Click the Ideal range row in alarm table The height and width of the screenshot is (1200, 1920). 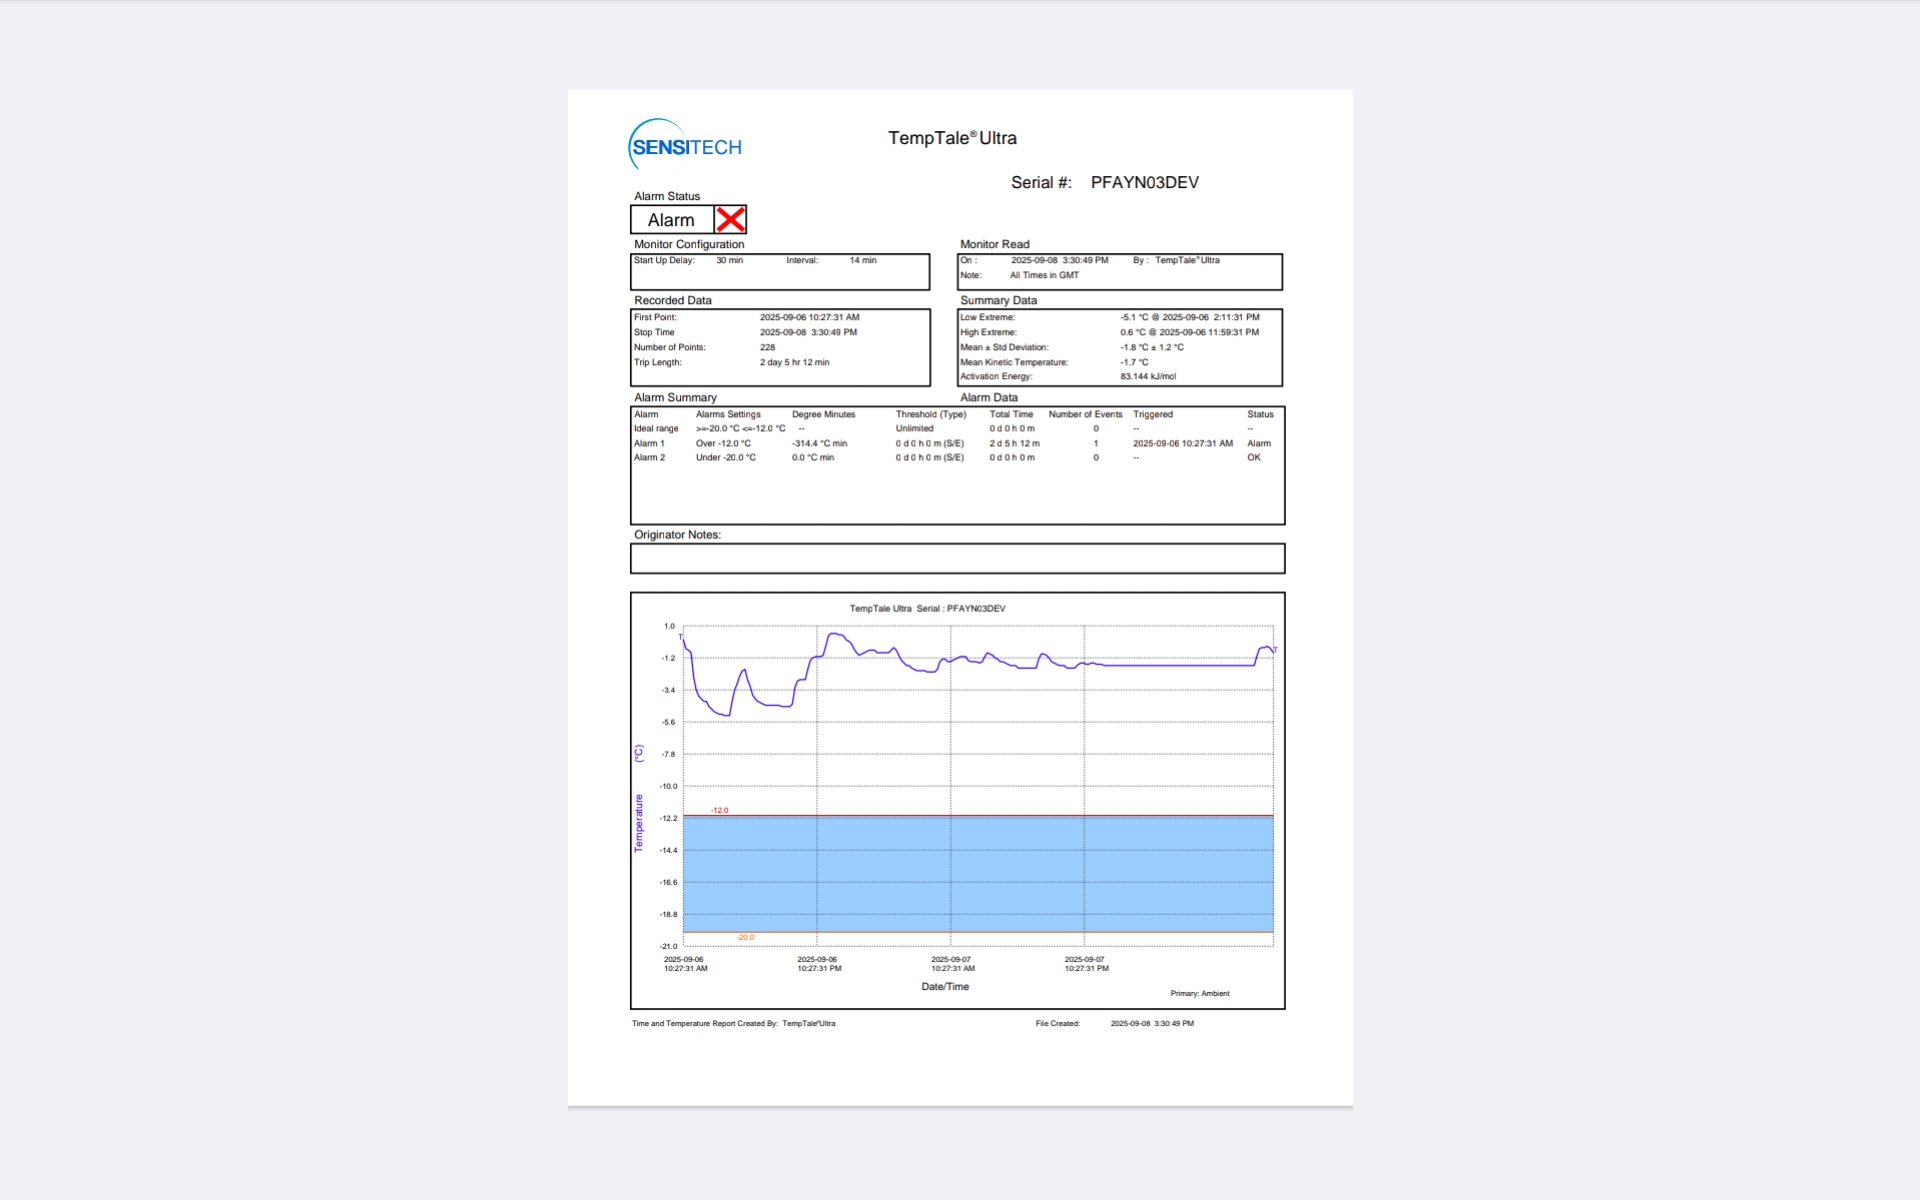[656, 428]
